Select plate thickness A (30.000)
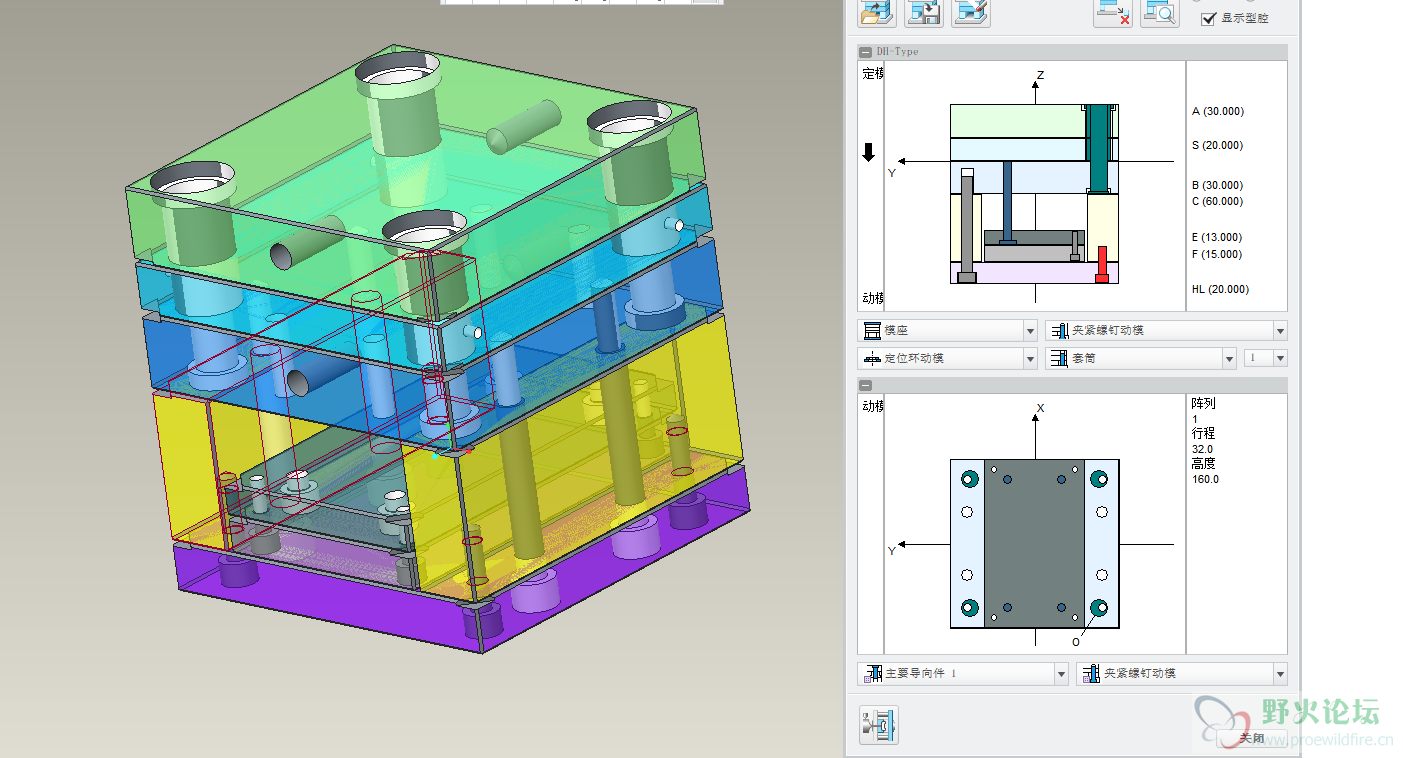The width and height of the screenshot is (1403, 758). (x=1218, y=111)
